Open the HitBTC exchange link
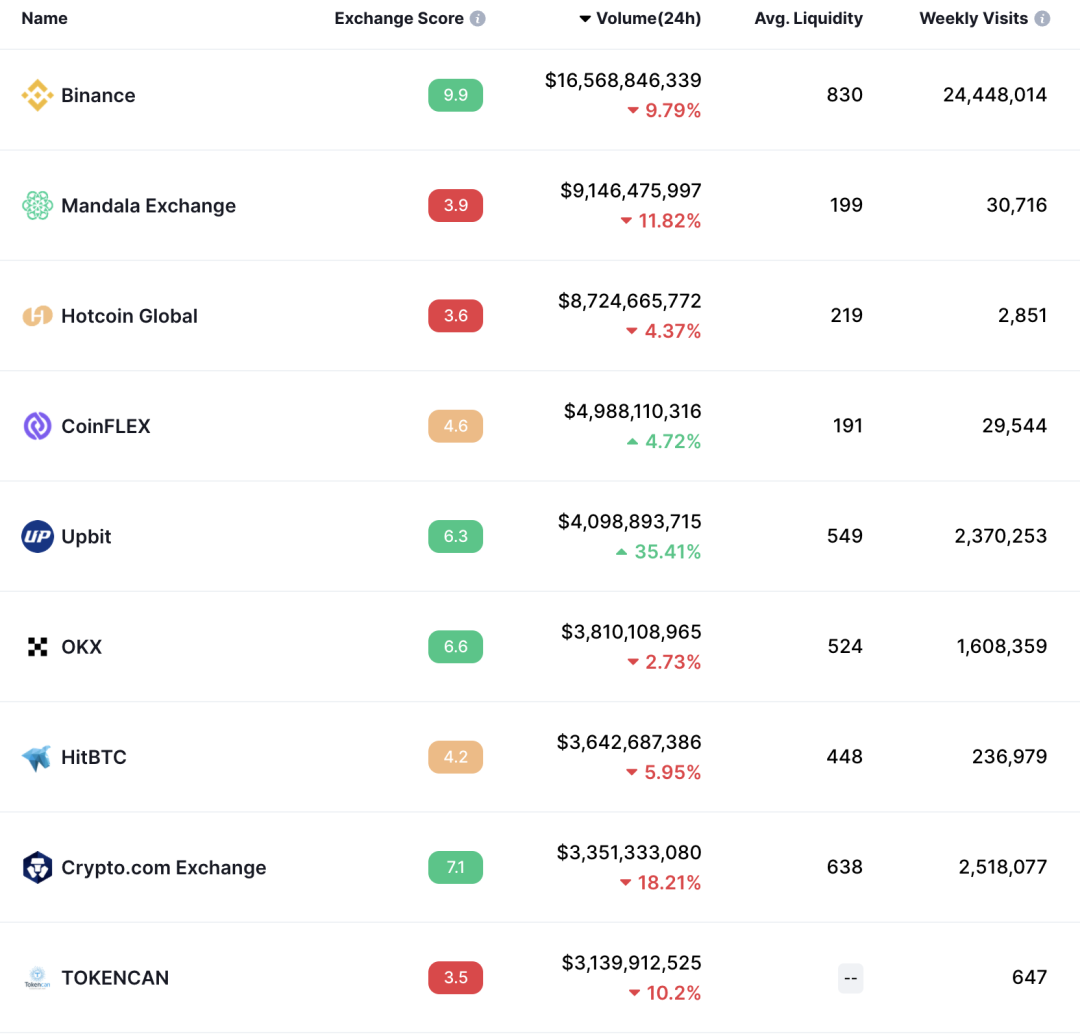The height and width of the screenshot is (1036, 1080). click(x=94, y=757)
